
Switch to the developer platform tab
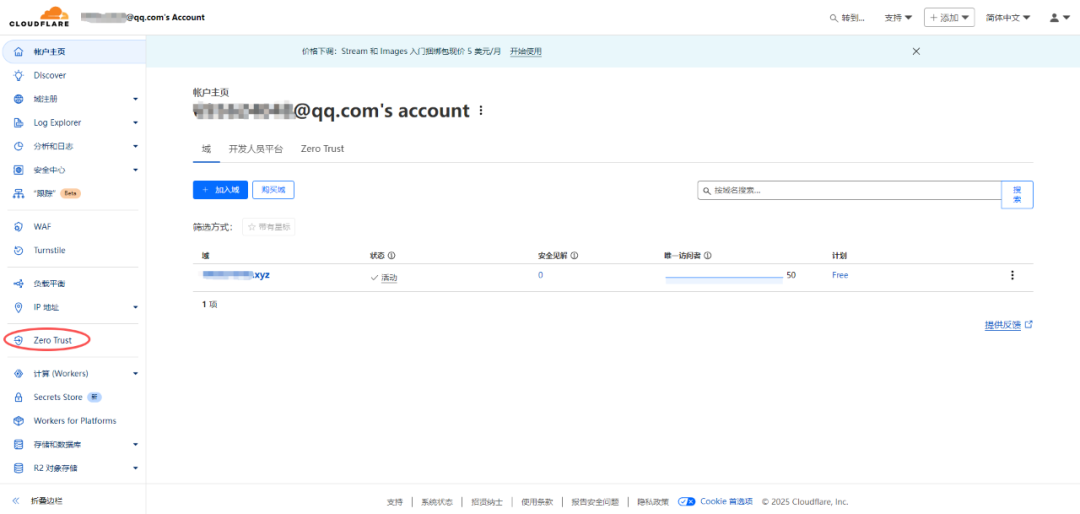point(256,149)
